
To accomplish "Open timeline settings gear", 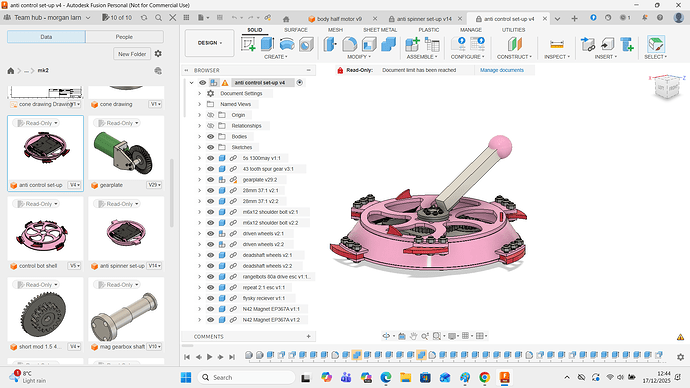I will coord(680,357).
